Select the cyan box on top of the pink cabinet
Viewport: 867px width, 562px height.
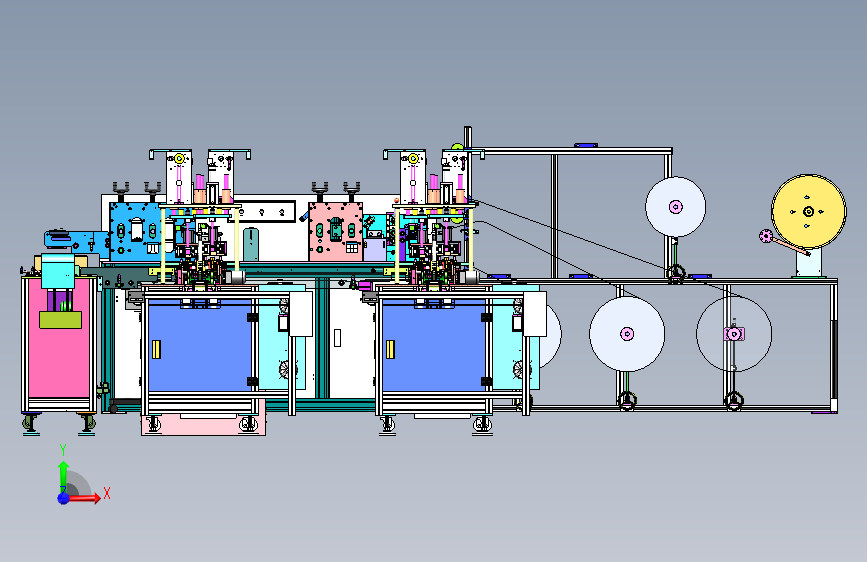point(58,272)
